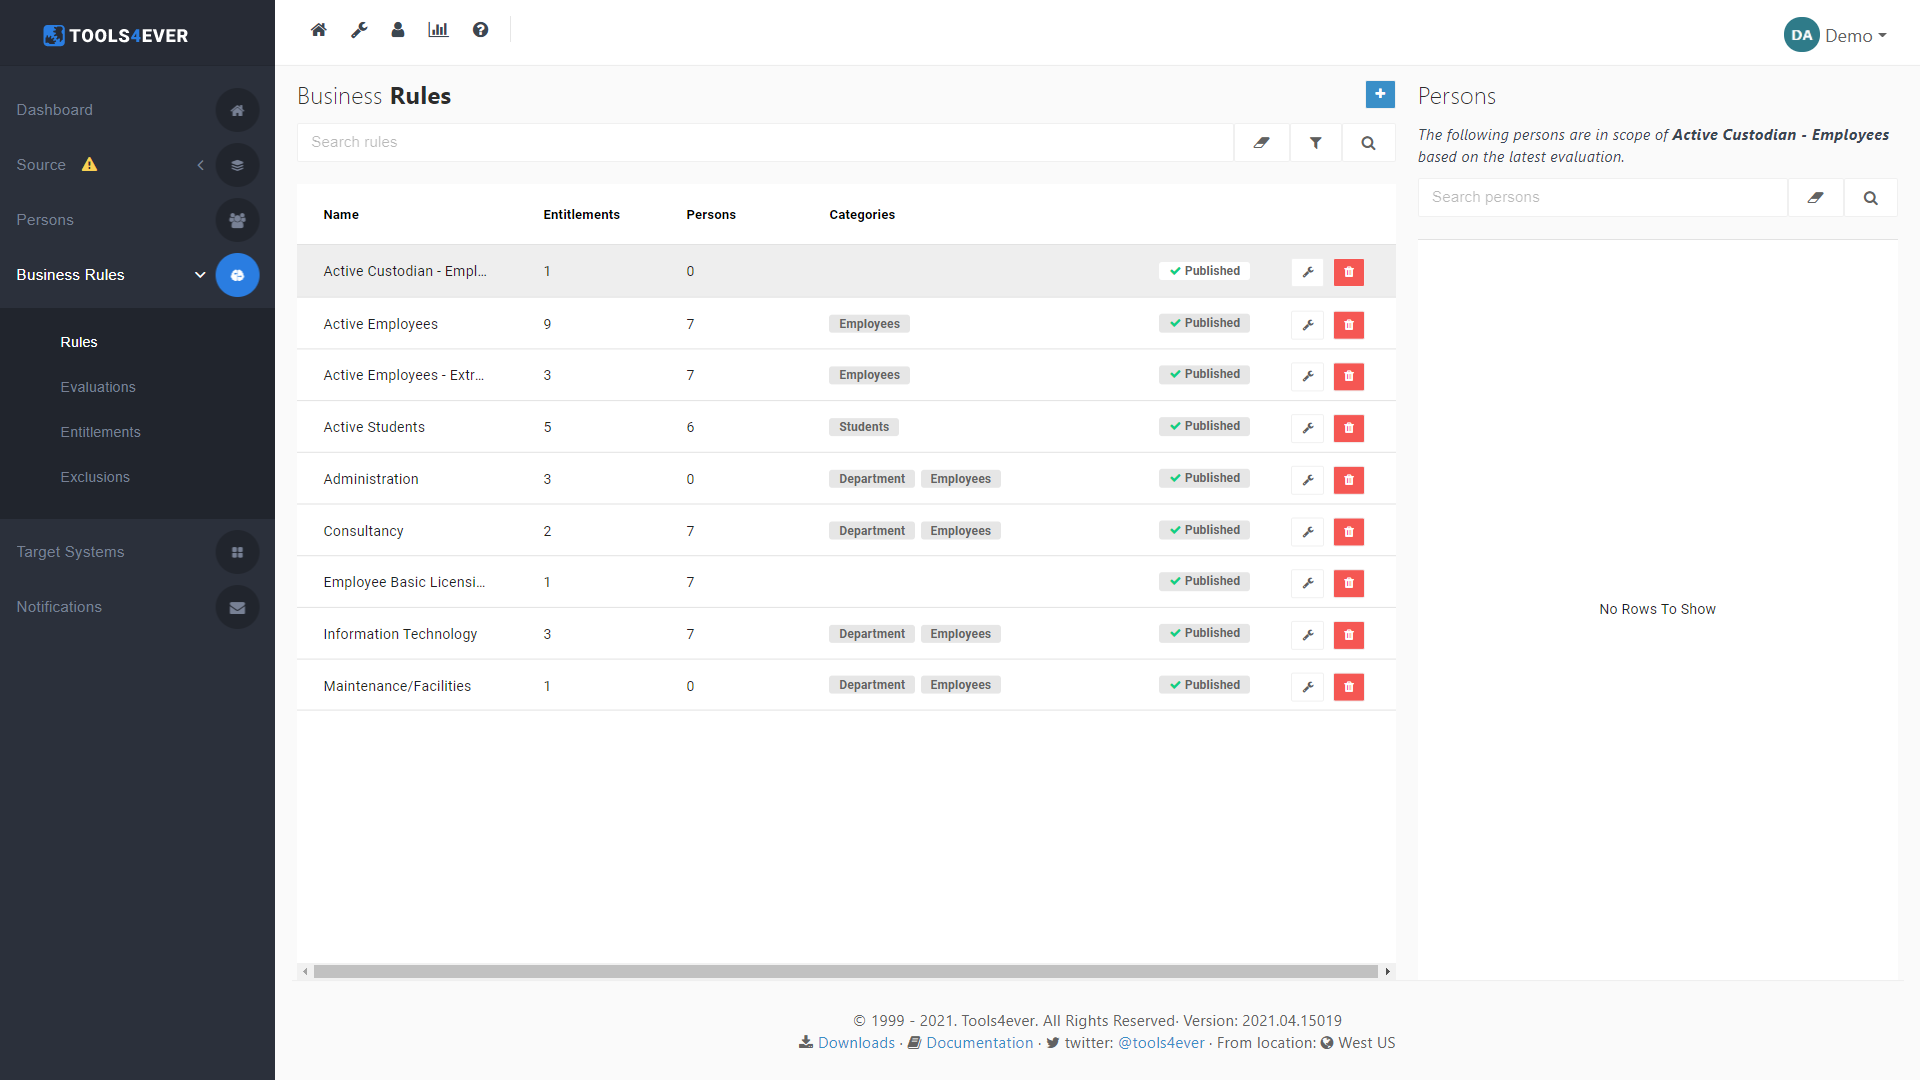Add a new business rule
Screen dimensions: 1920x1080
pyautogui.click(x=1380, y=94)
